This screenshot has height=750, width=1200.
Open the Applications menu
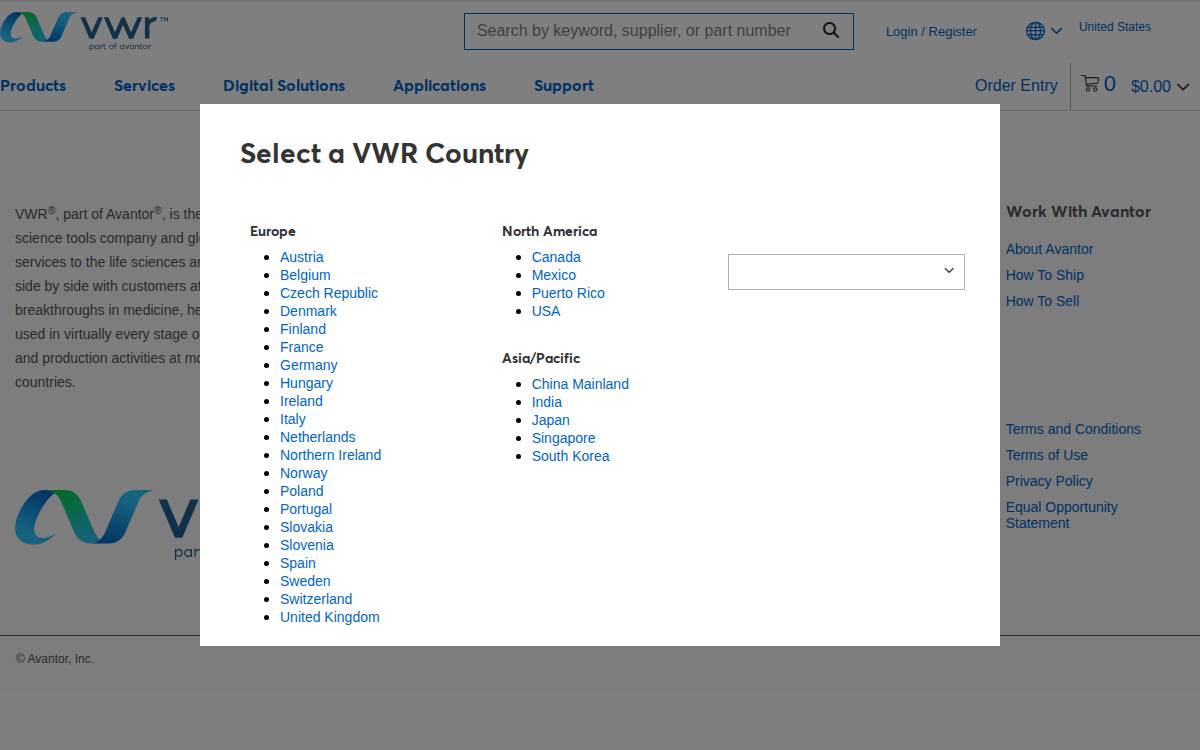coord(439,86)
